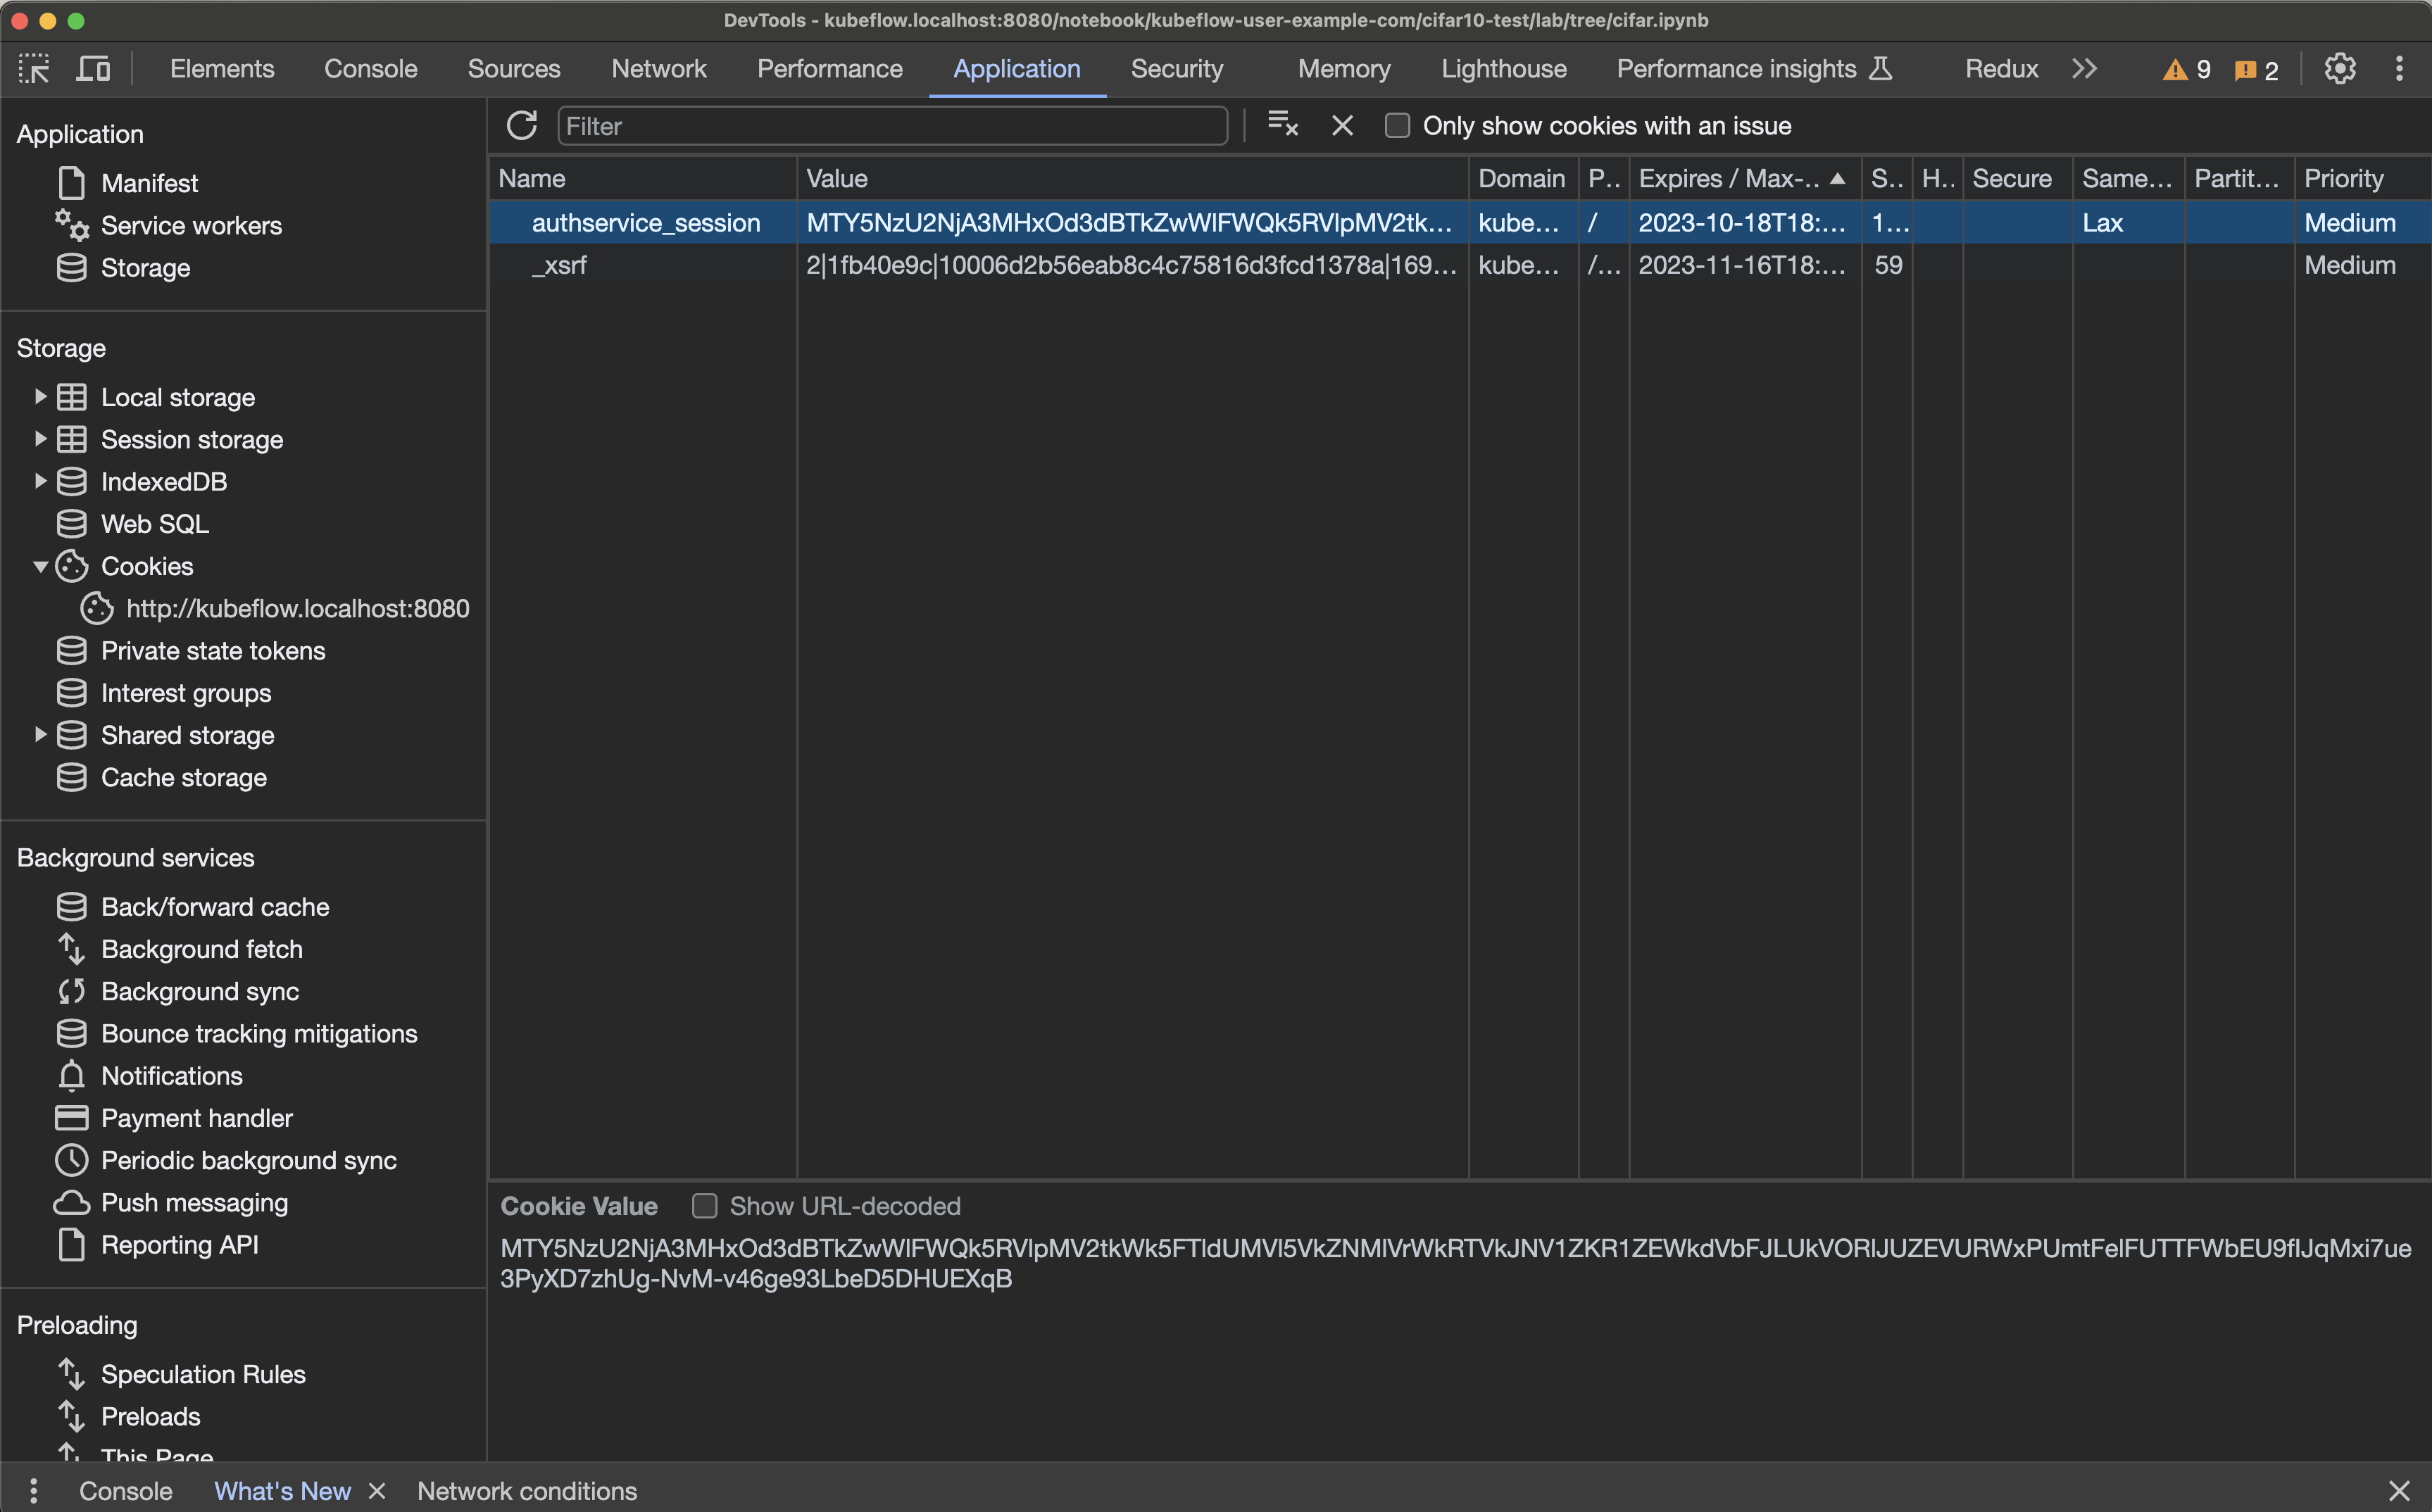Open DevTools settings gear
The image size is (2432, 1512).
click(x=2339, y=69)
